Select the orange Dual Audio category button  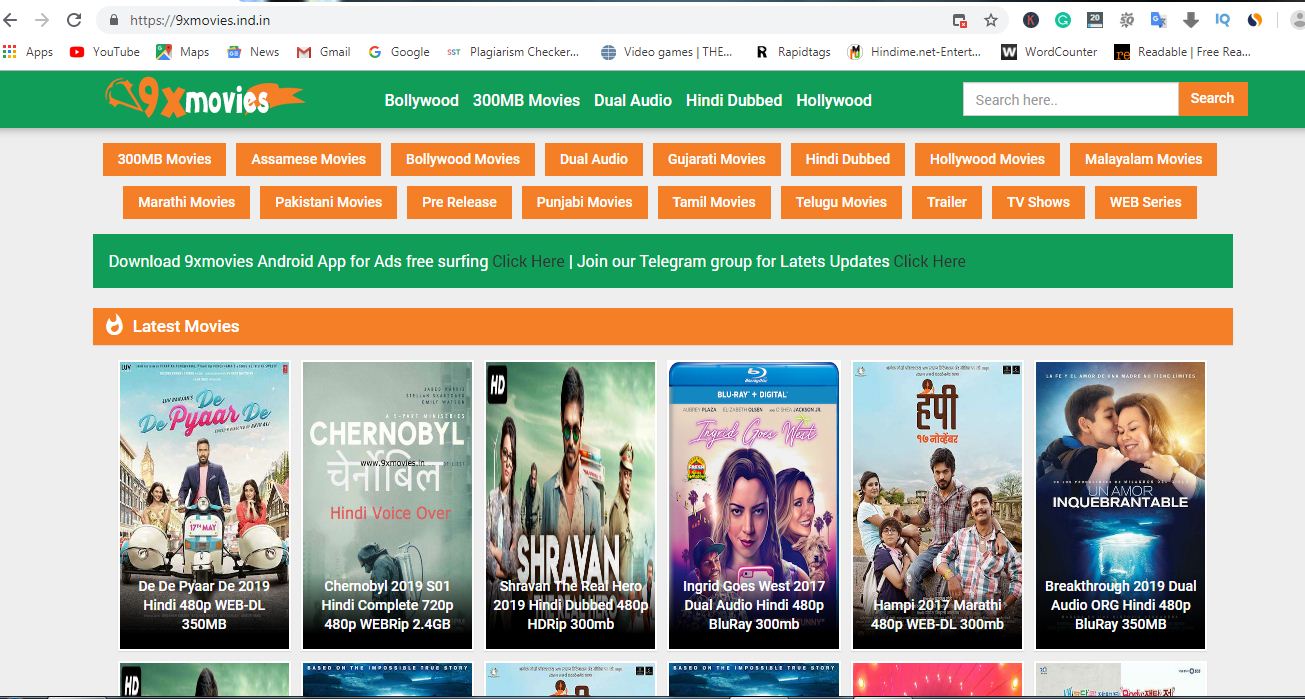(594, 159)
